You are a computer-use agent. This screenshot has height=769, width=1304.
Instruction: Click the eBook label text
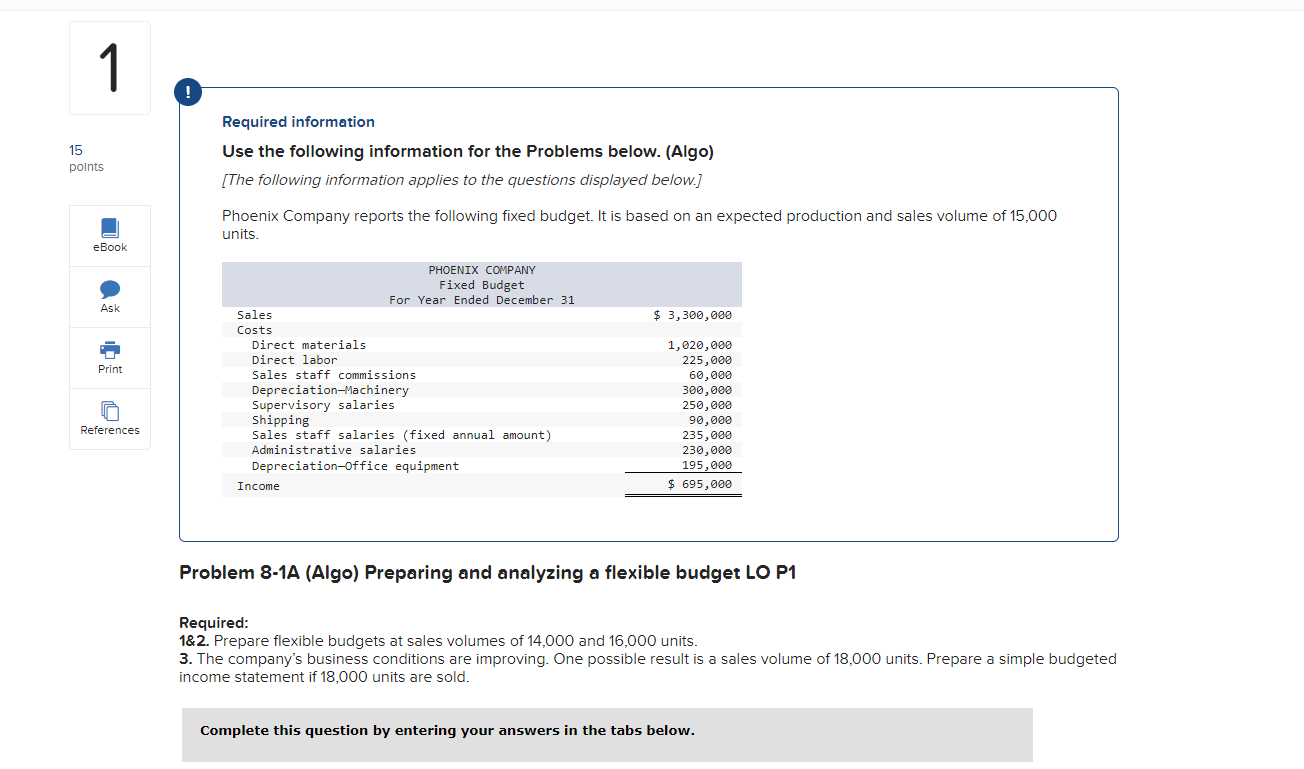110,247
